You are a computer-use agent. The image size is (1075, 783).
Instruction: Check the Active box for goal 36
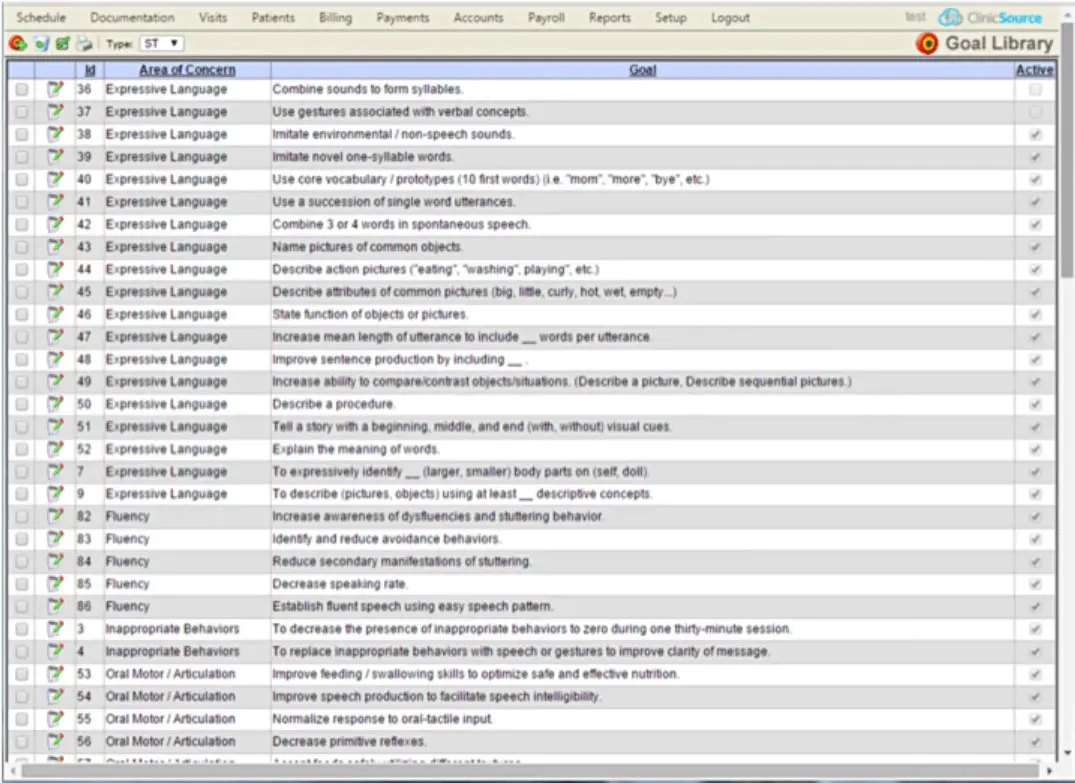1036,88
